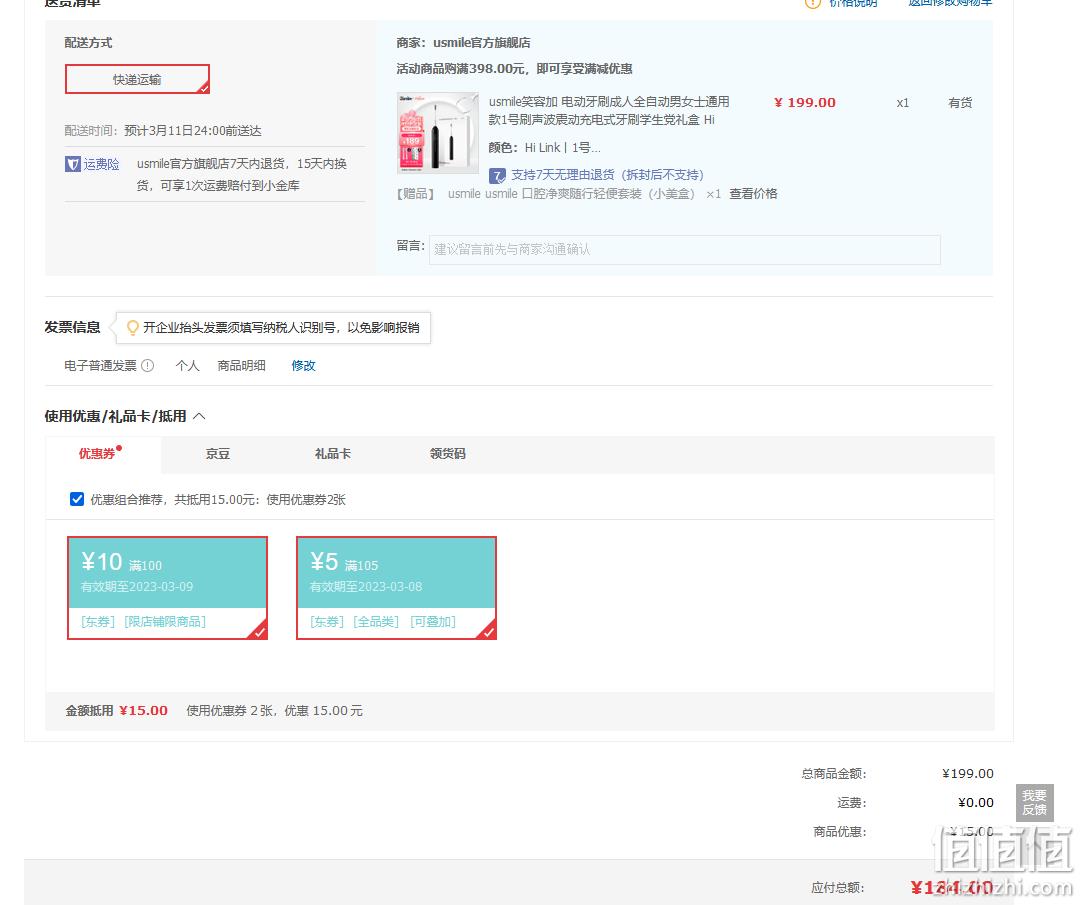
Task: Click the lightbulb icon beside 发票信息
Action: pyautogui.click(x=132, y=327)
